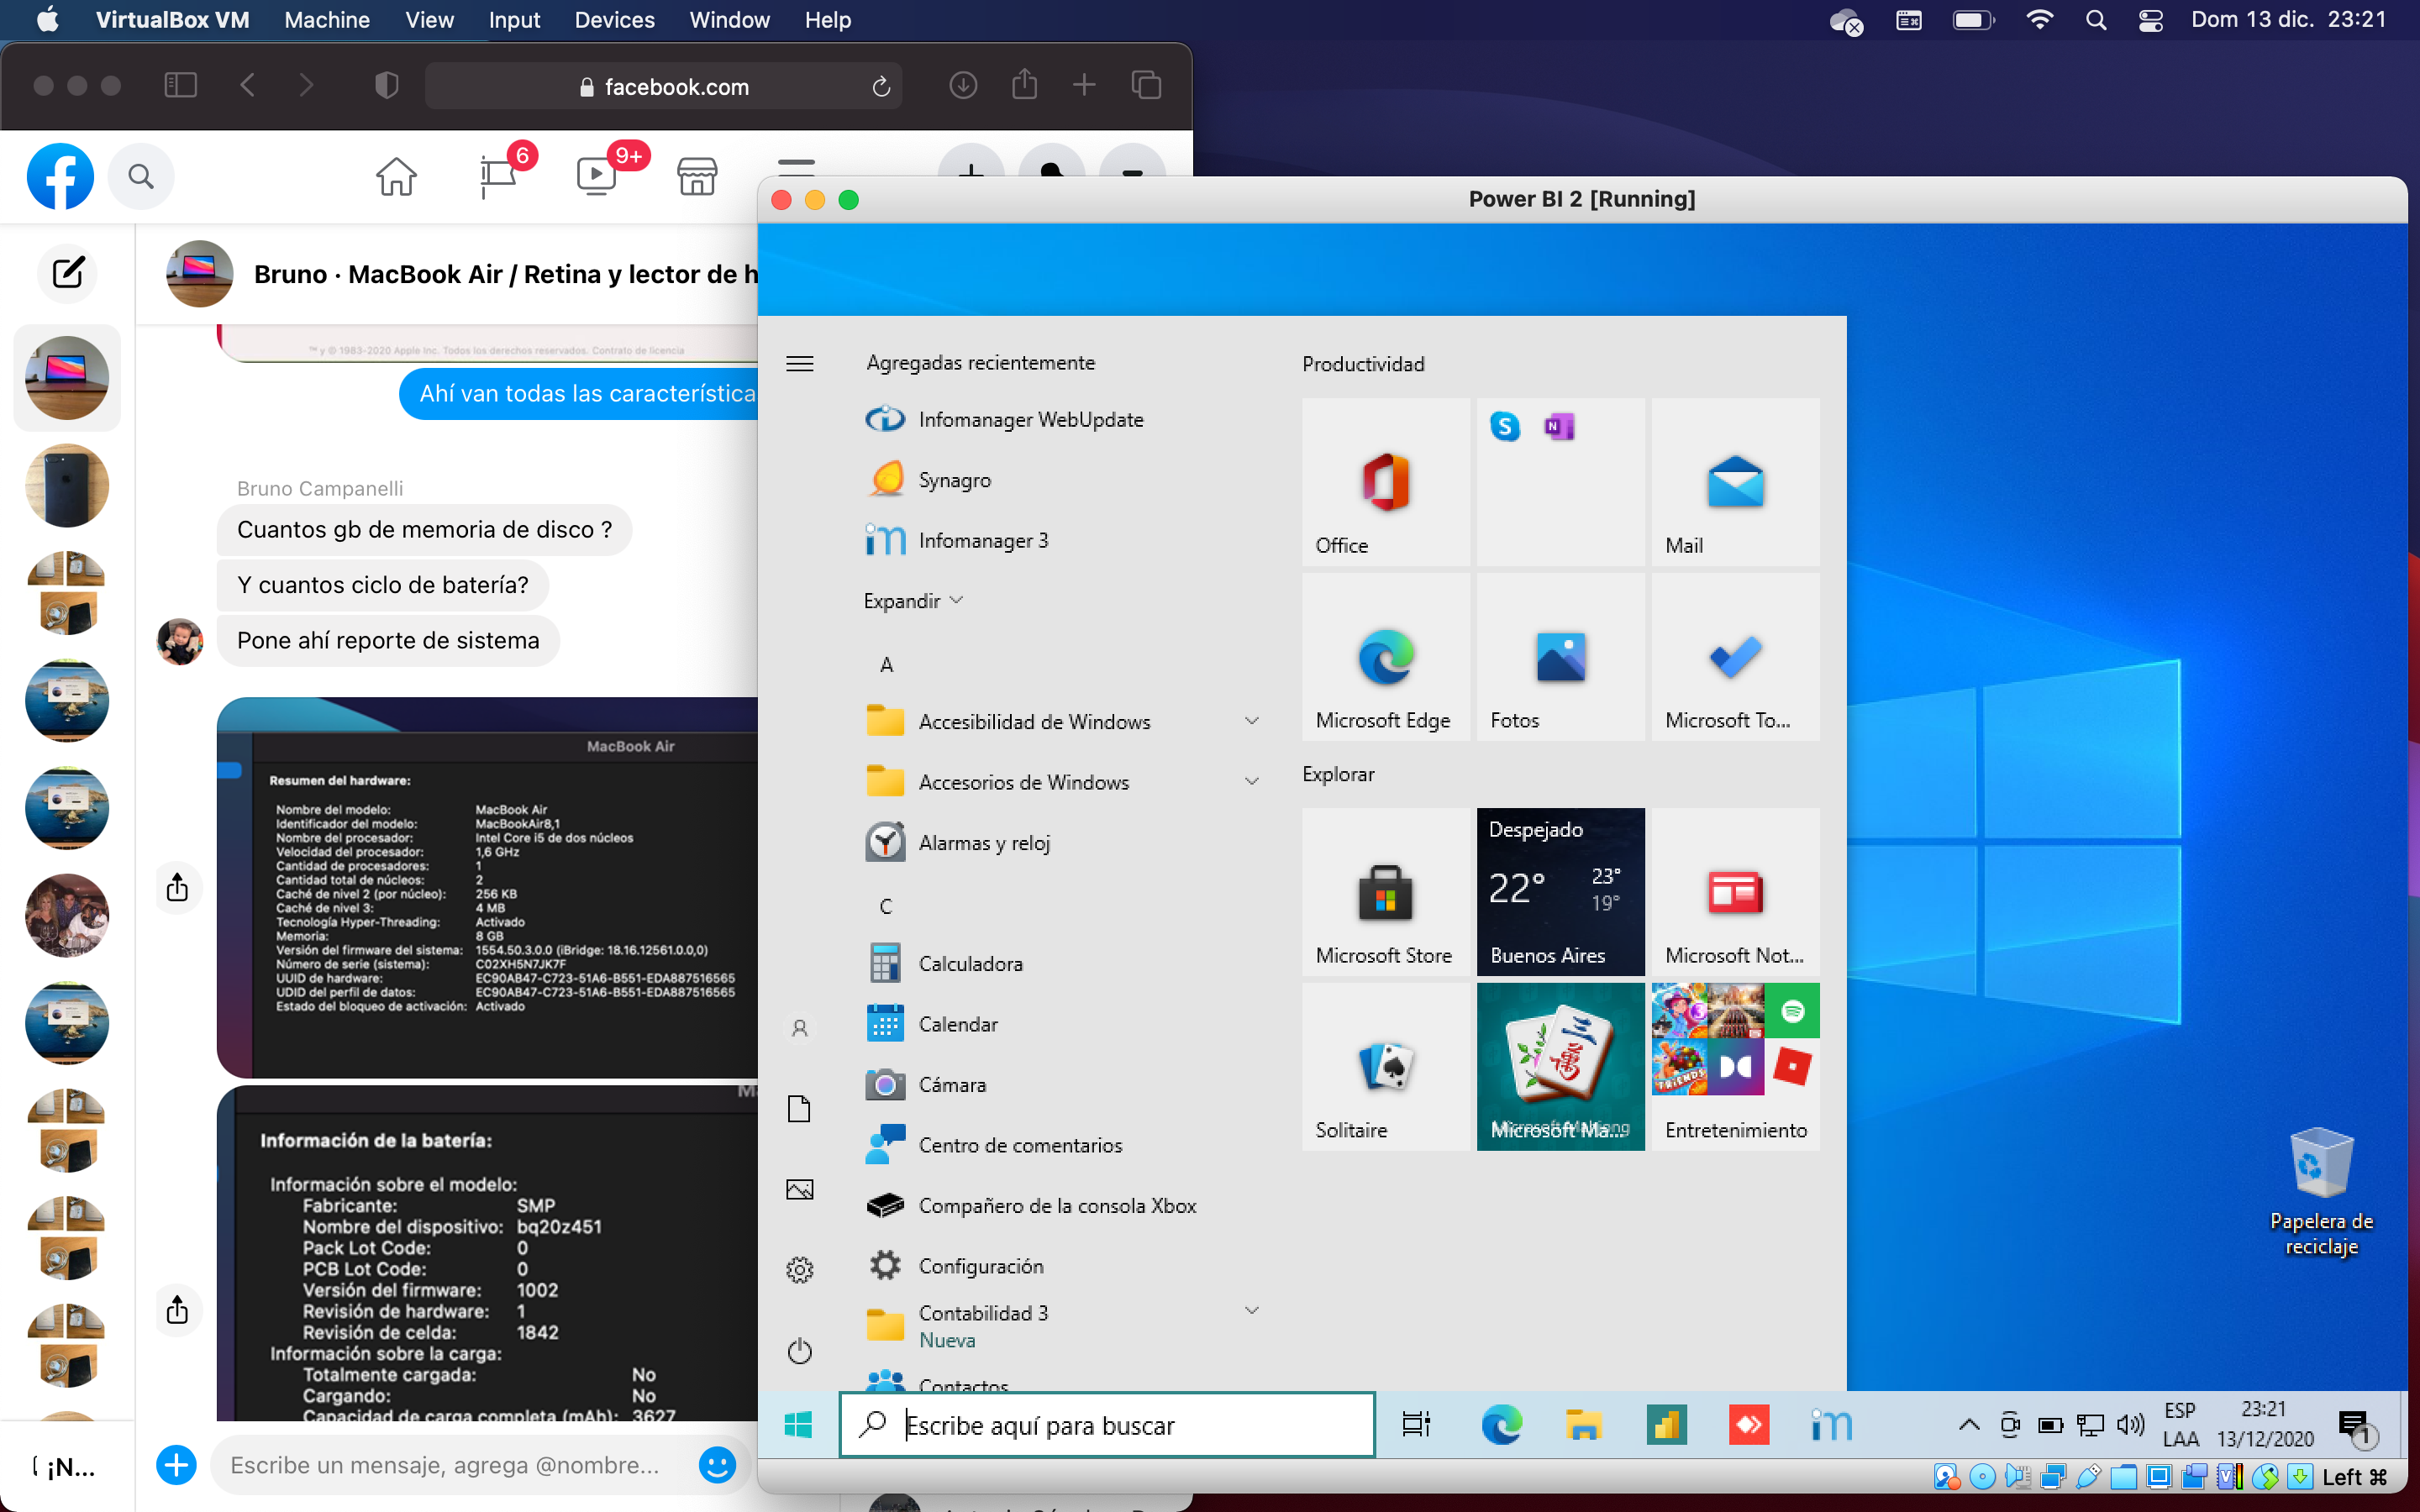
Task: Launch Microsoft Edge from the taskbar
Action: [1501, 1424]
